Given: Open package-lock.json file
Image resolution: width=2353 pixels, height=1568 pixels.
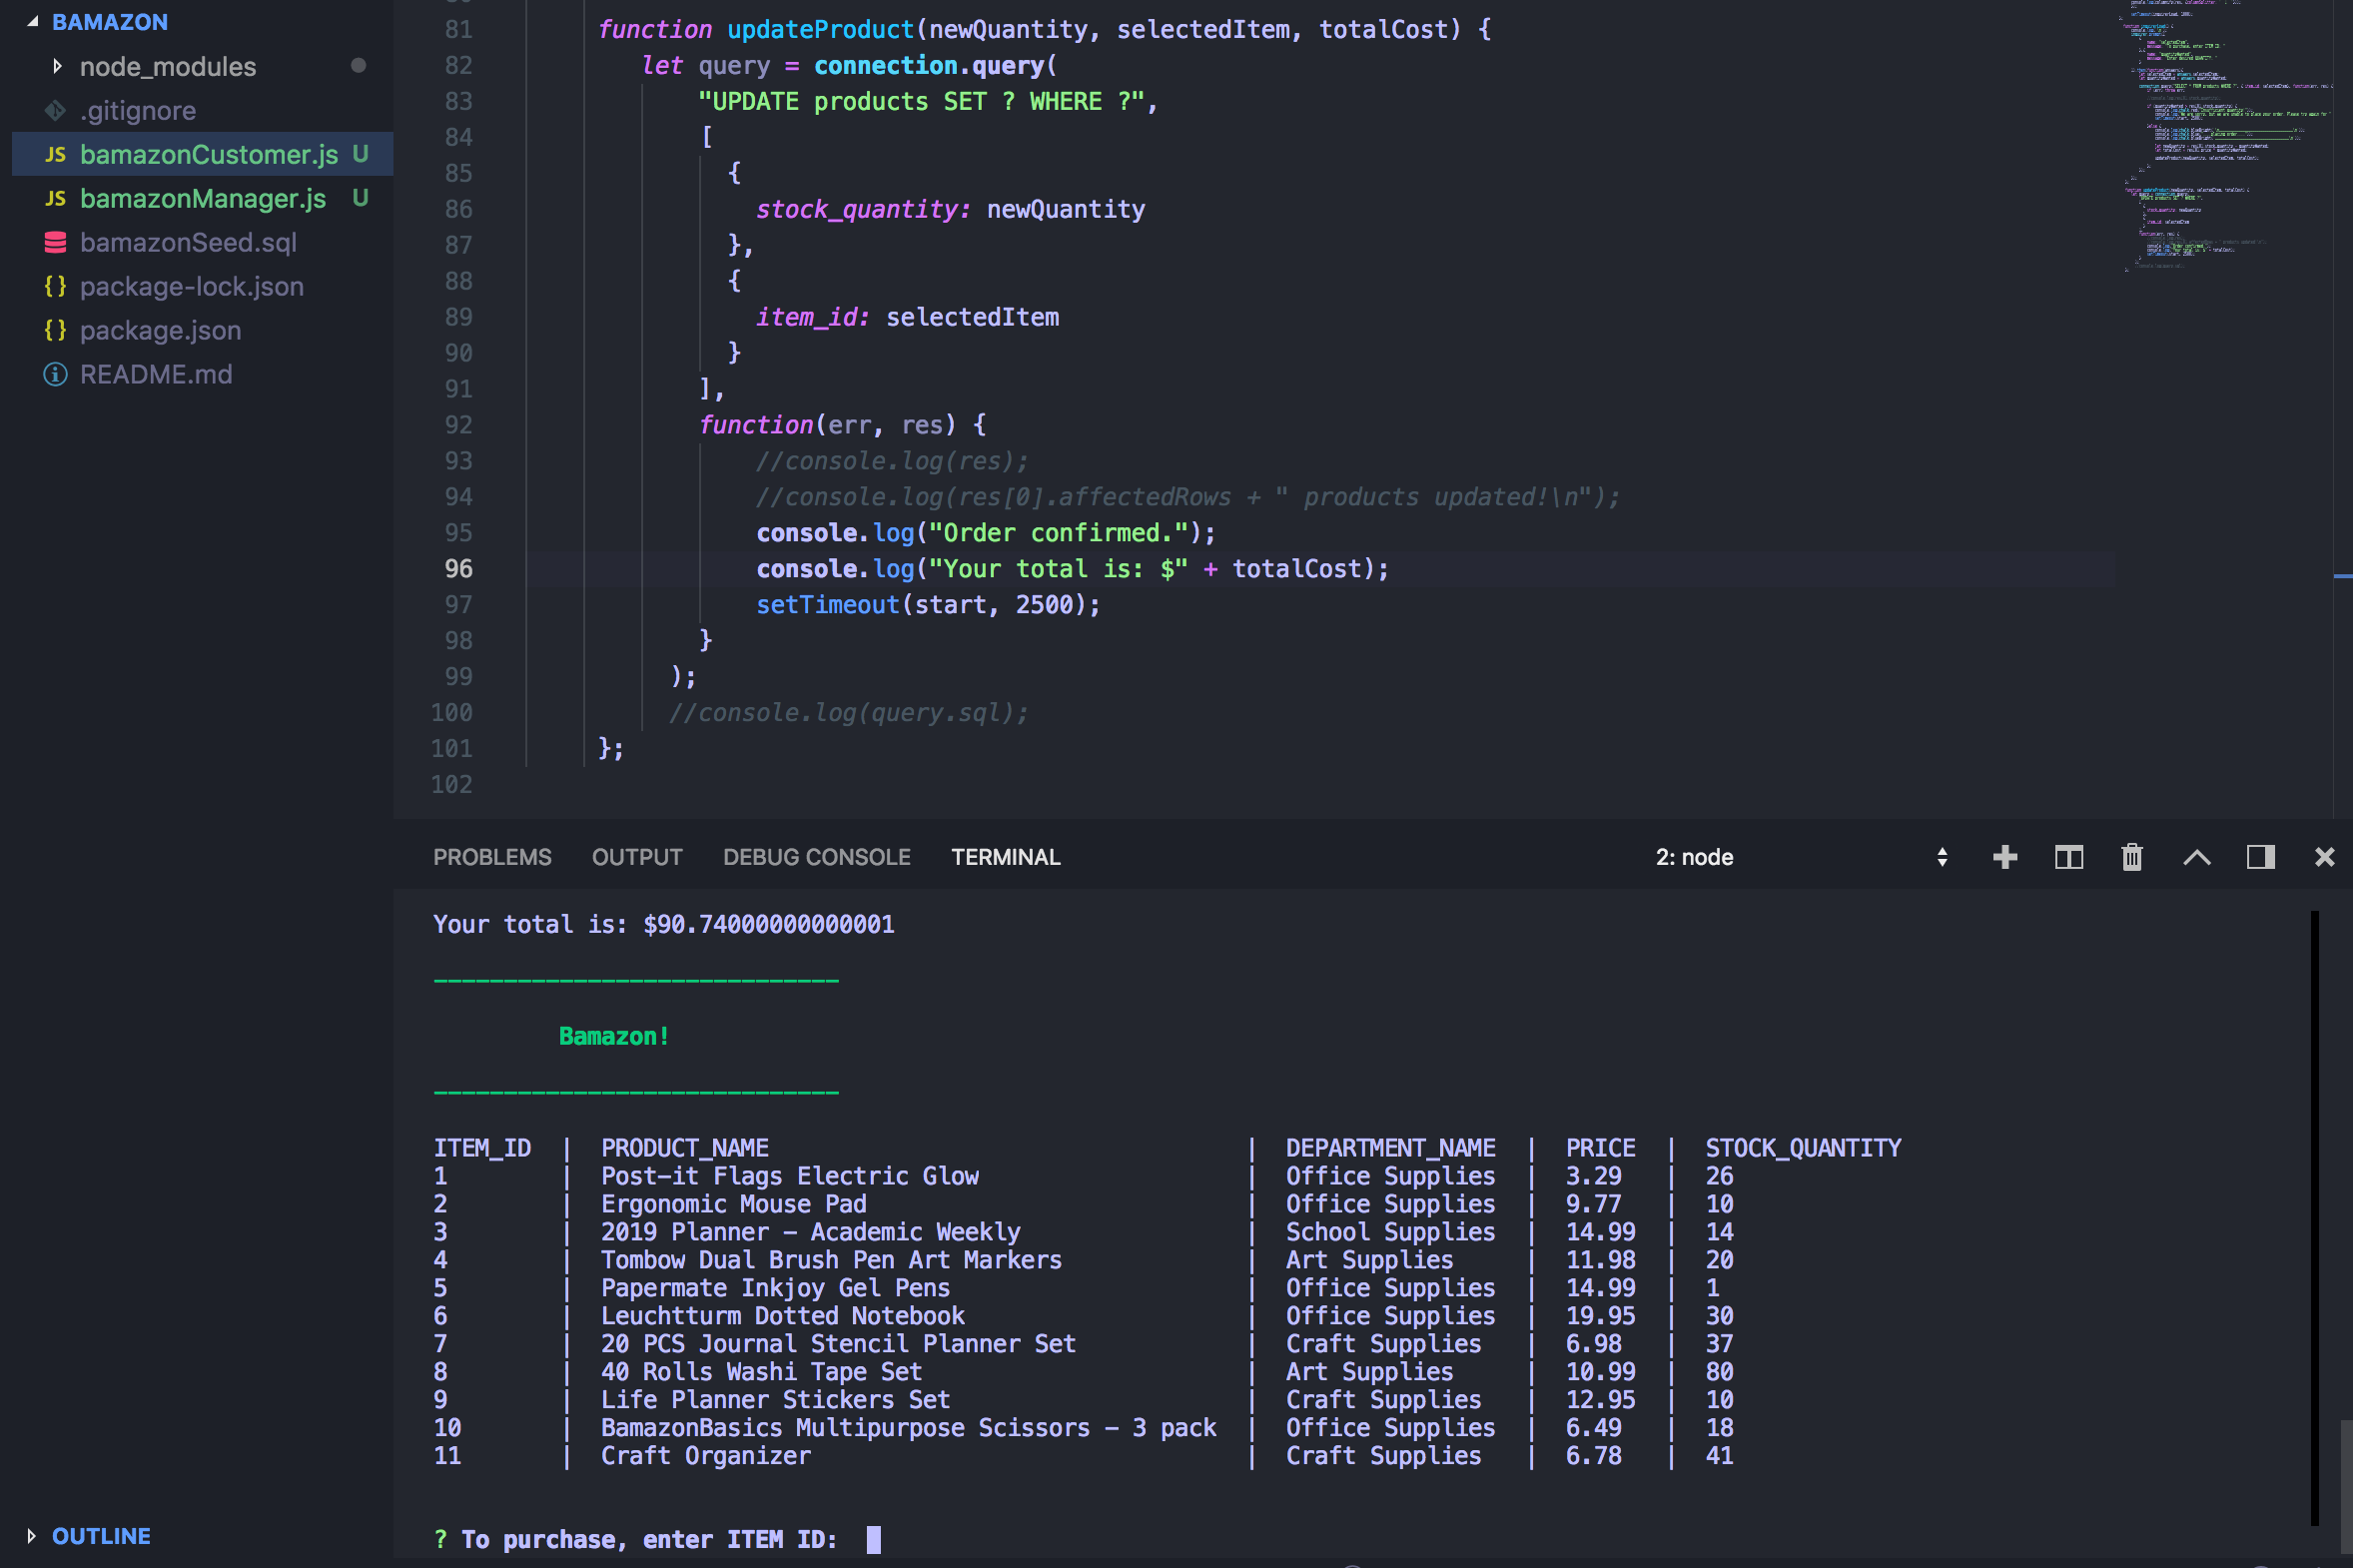Looking at the screenshot, I should click(192, 286).
